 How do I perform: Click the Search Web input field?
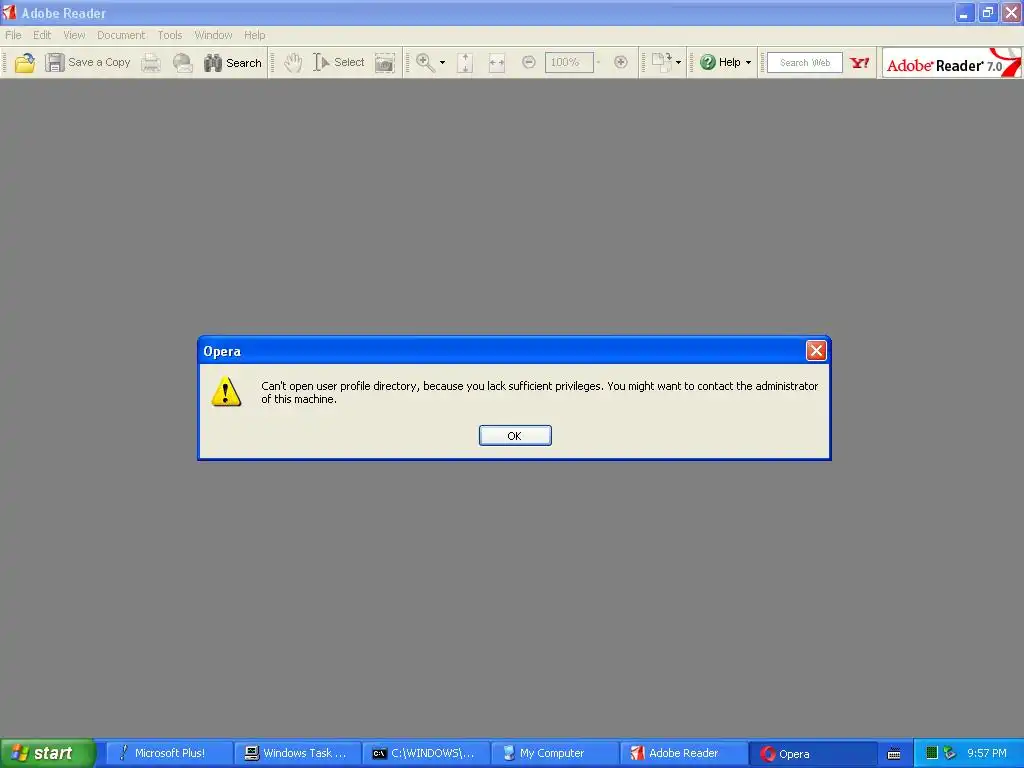click(805, 63)
